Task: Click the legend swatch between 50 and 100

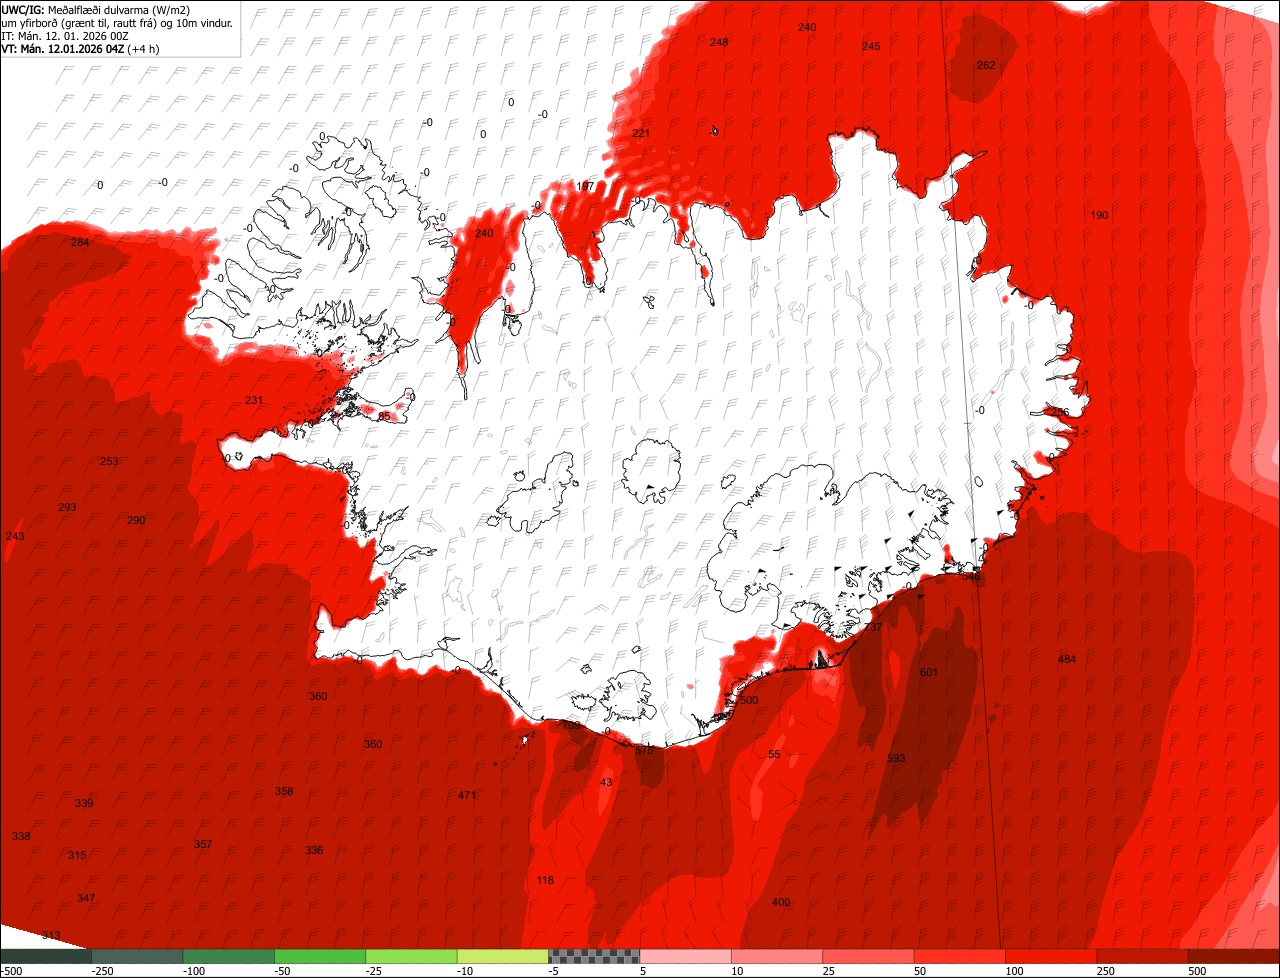Action: 959,956
